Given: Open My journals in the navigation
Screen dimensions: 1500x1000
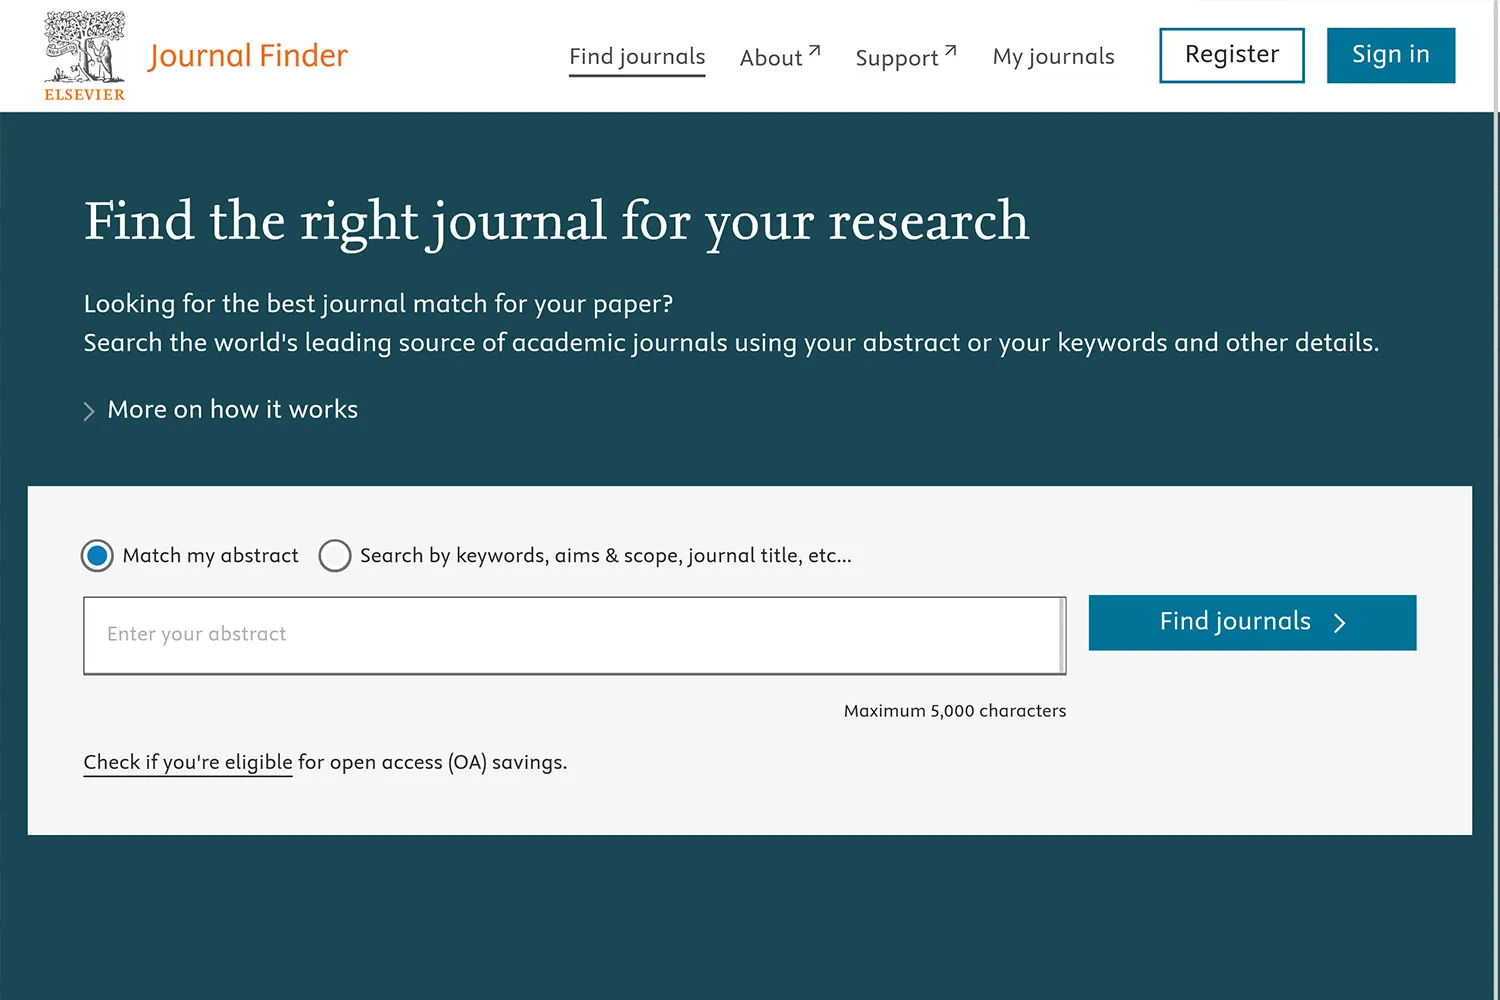Looking at the screenshot, I should tap(1053, 57).
